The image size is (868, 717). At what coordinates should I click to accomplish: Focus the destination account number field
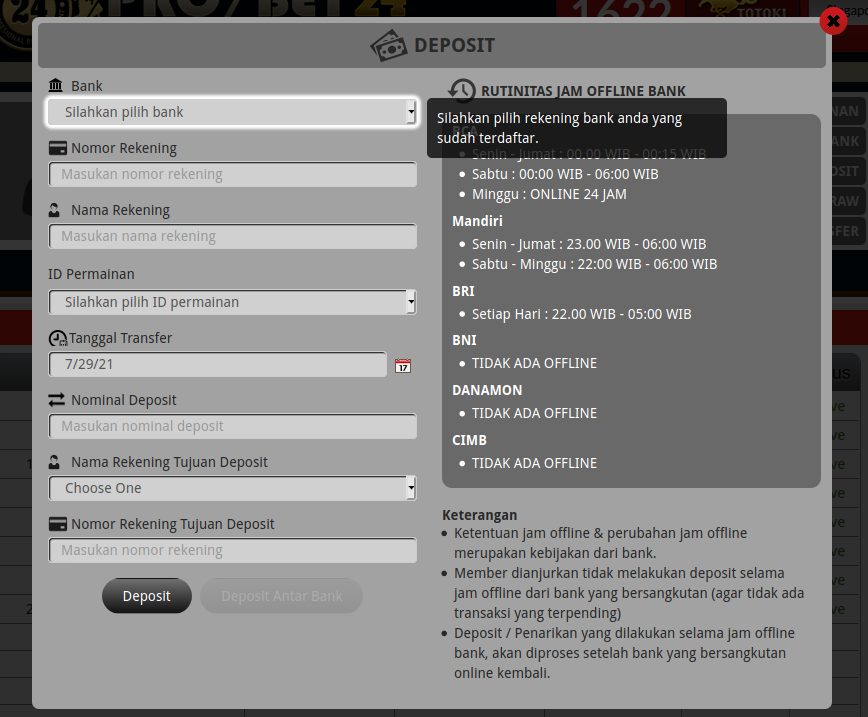(x=232, y=550)
